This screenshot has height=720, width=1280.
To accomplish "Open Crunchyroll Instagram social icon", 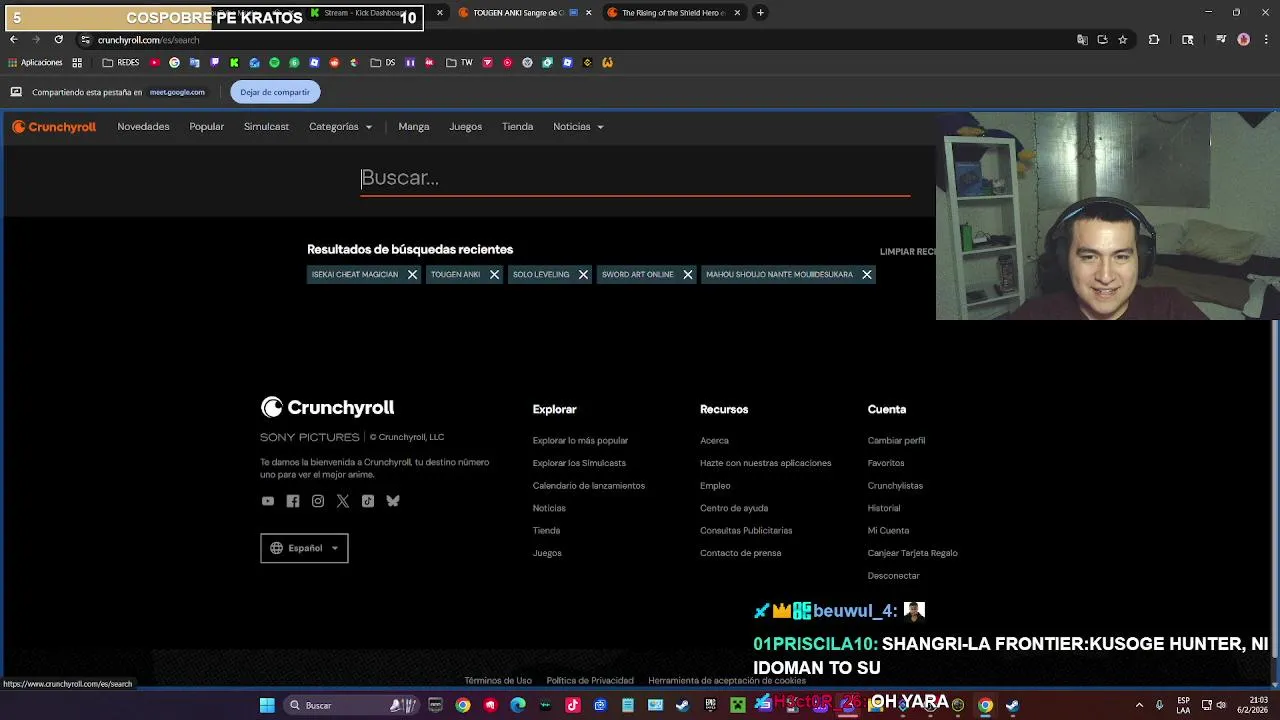I will [318, 501].
